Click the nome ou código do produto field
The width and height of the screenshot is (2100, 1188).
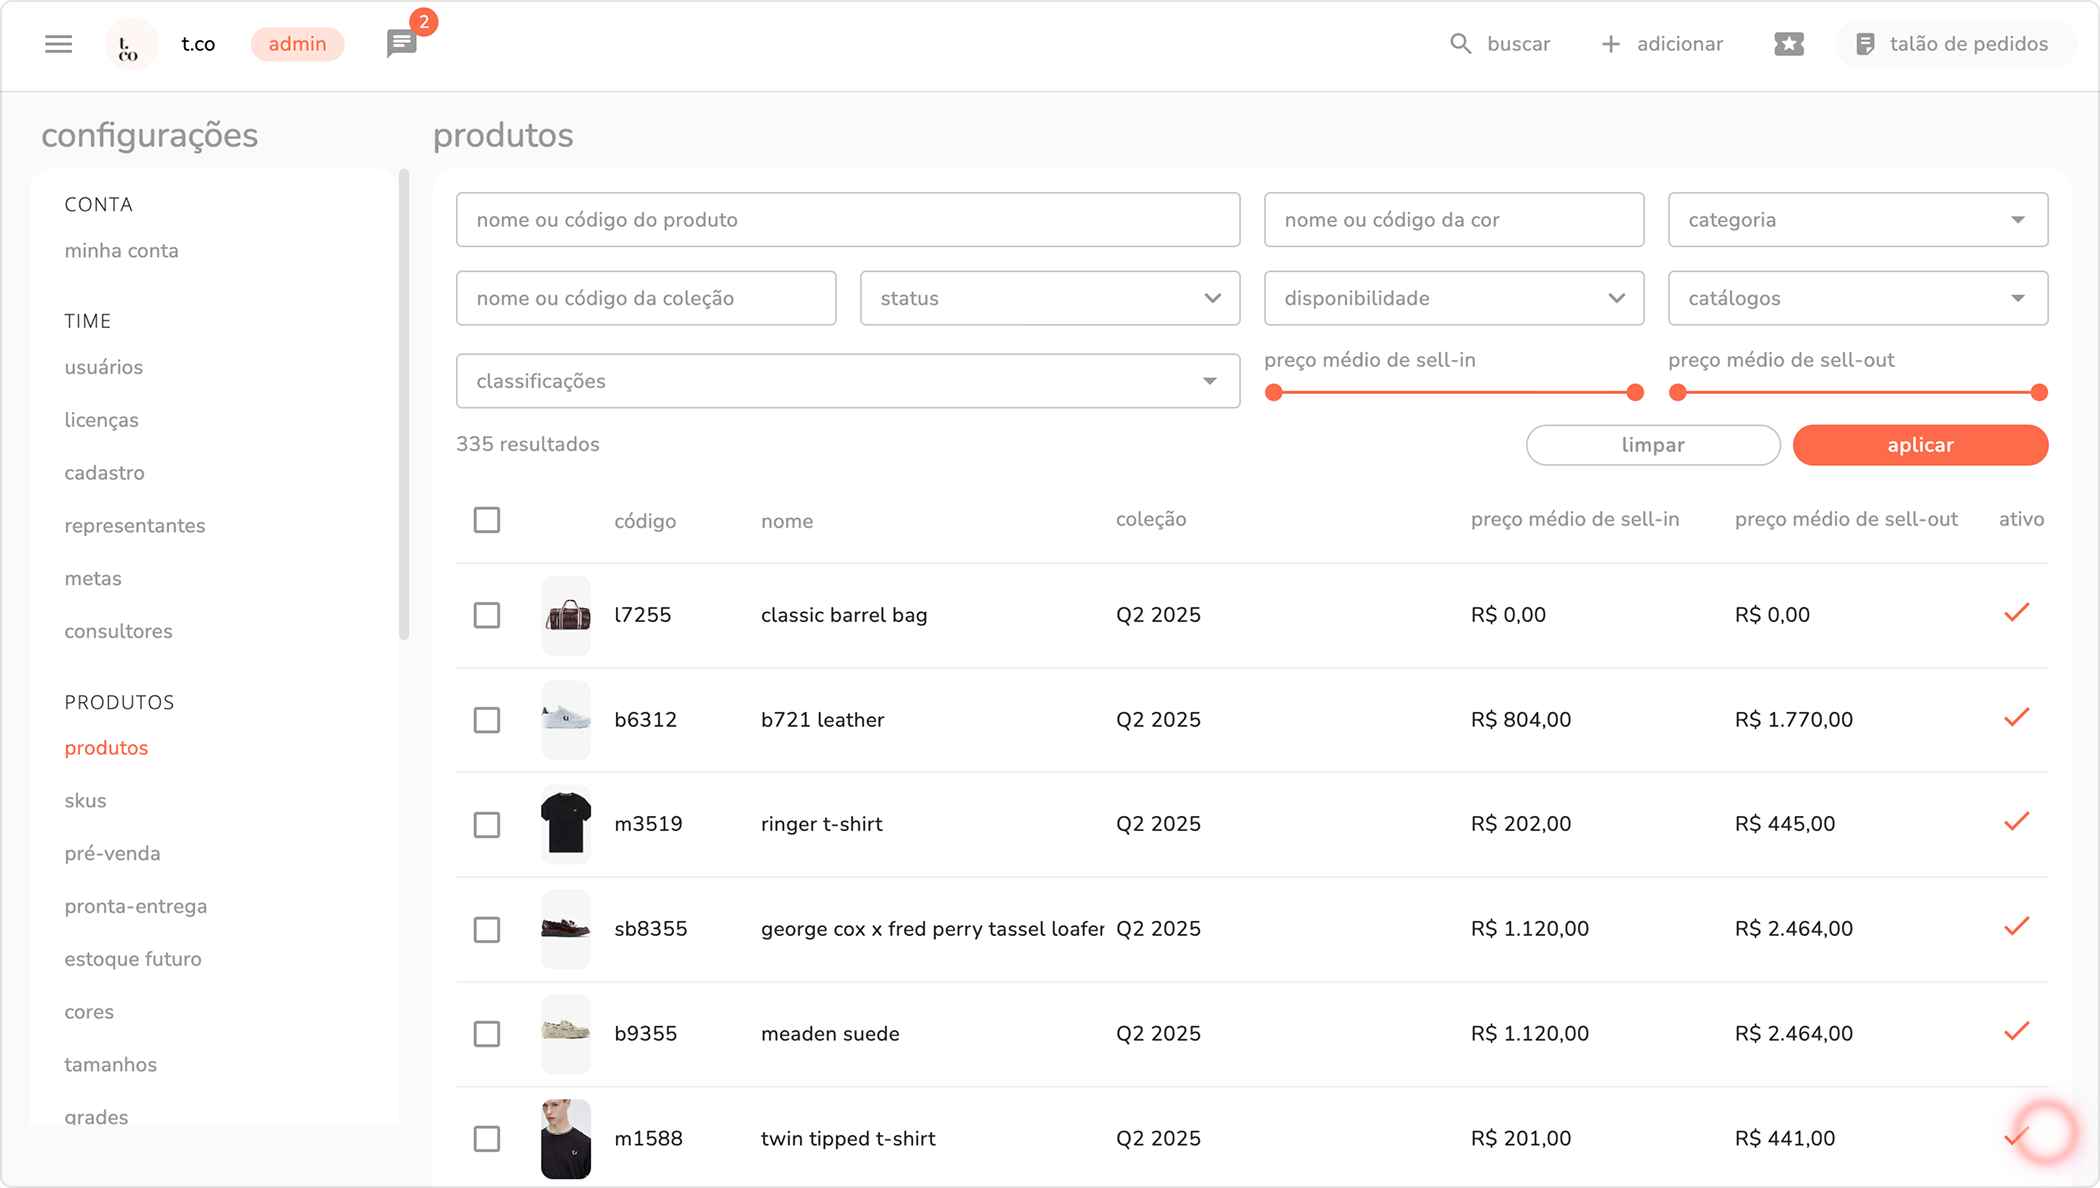point(847,220)
